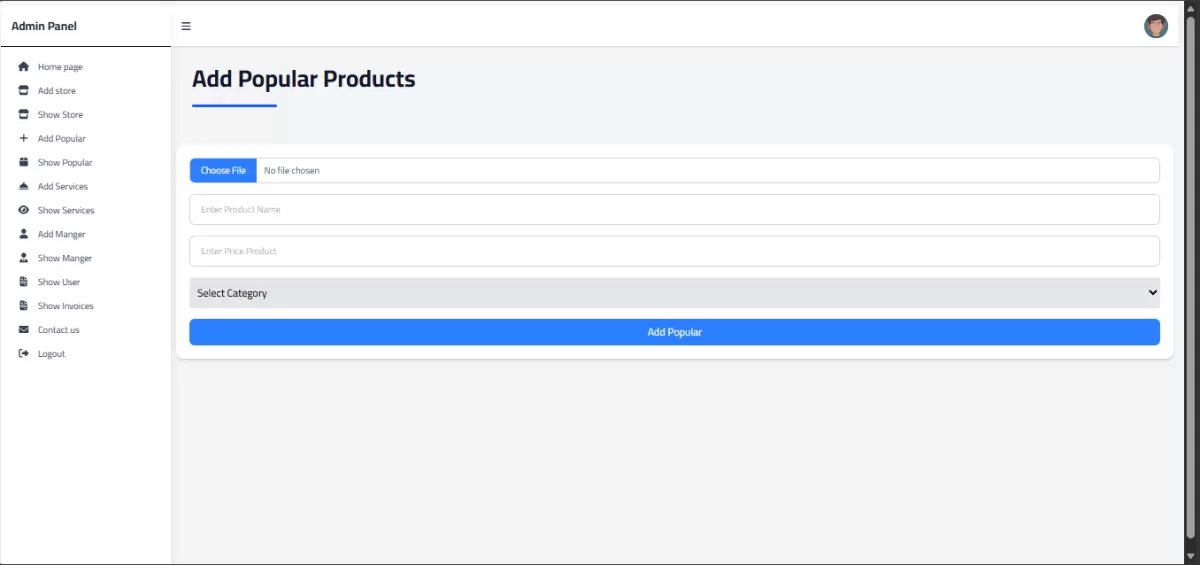
Task: Open the user avatar in top right
Action: tap(1156, 26)
